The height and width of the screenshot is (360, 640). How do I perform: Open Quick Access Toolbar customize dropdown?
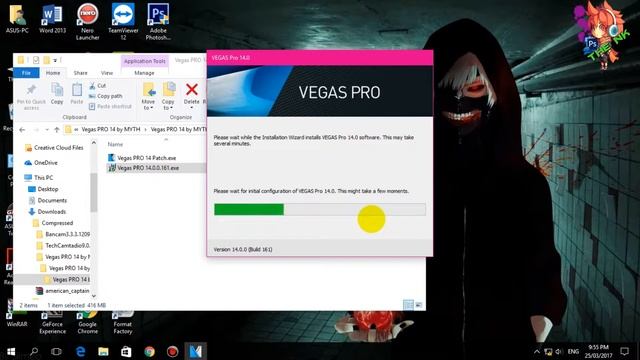pyautogui.click(x=55, y=60)
